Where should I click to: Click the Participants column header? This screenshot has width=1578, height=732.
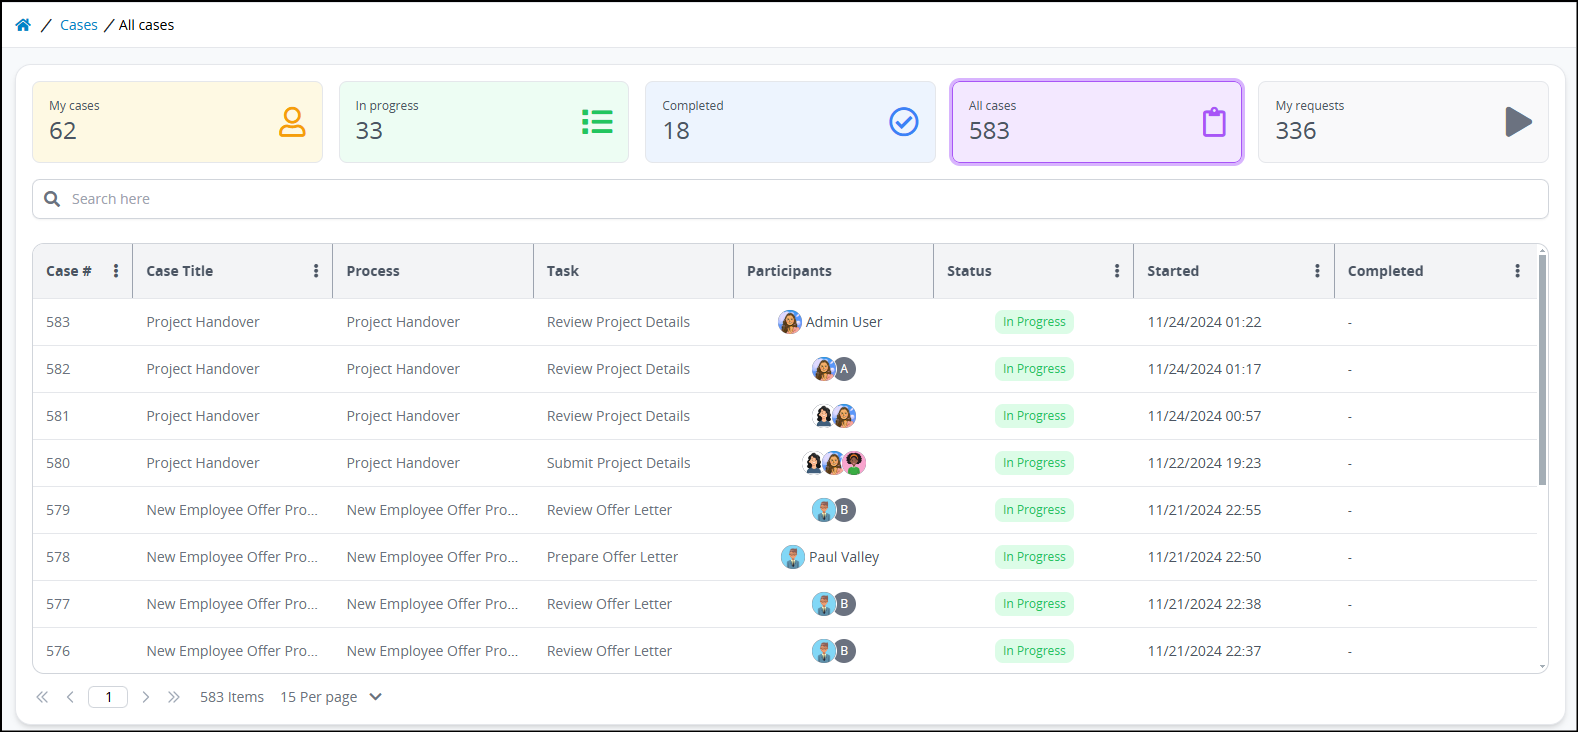pyautogui.click(x=789, y=271)
